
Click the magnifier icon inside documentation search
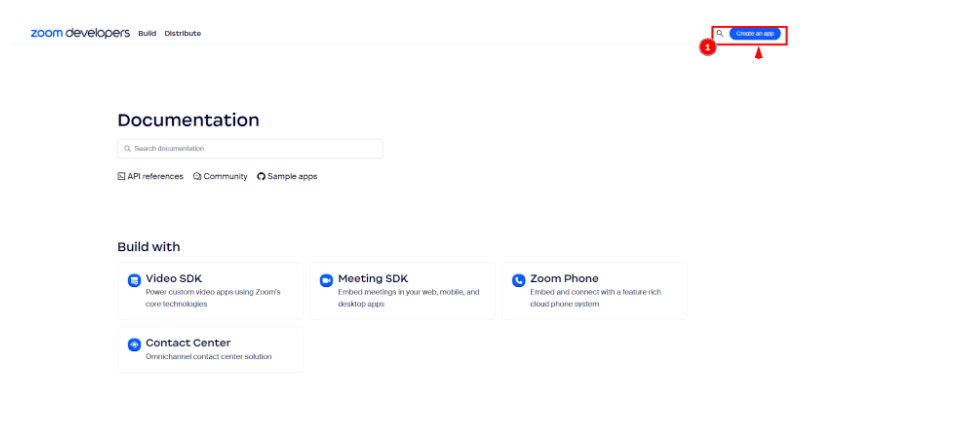127,148
